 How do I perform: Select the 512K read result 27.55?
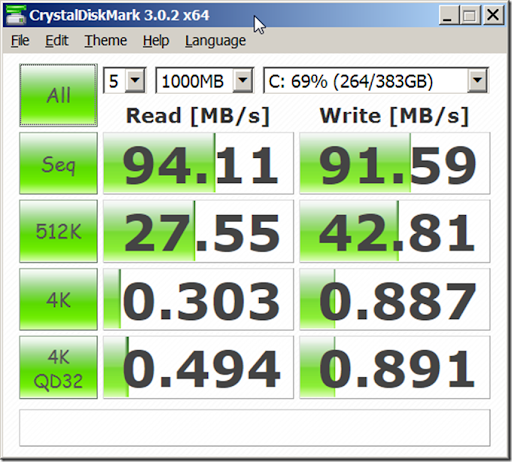pyautogui.click(x=198, y=231)
